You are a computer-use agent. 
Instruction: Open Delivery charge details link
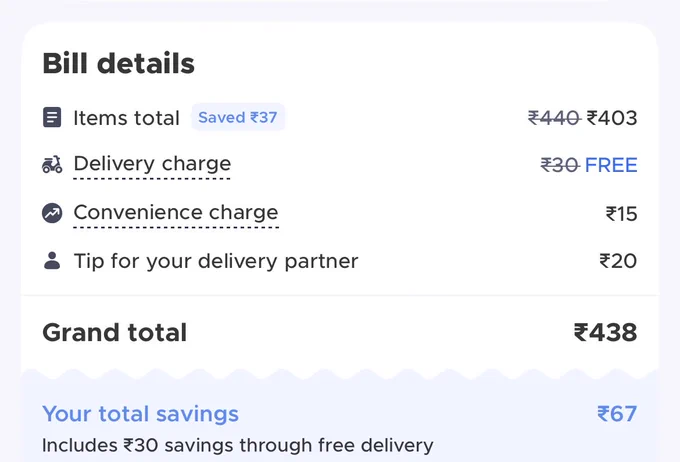tap(152, 164)
